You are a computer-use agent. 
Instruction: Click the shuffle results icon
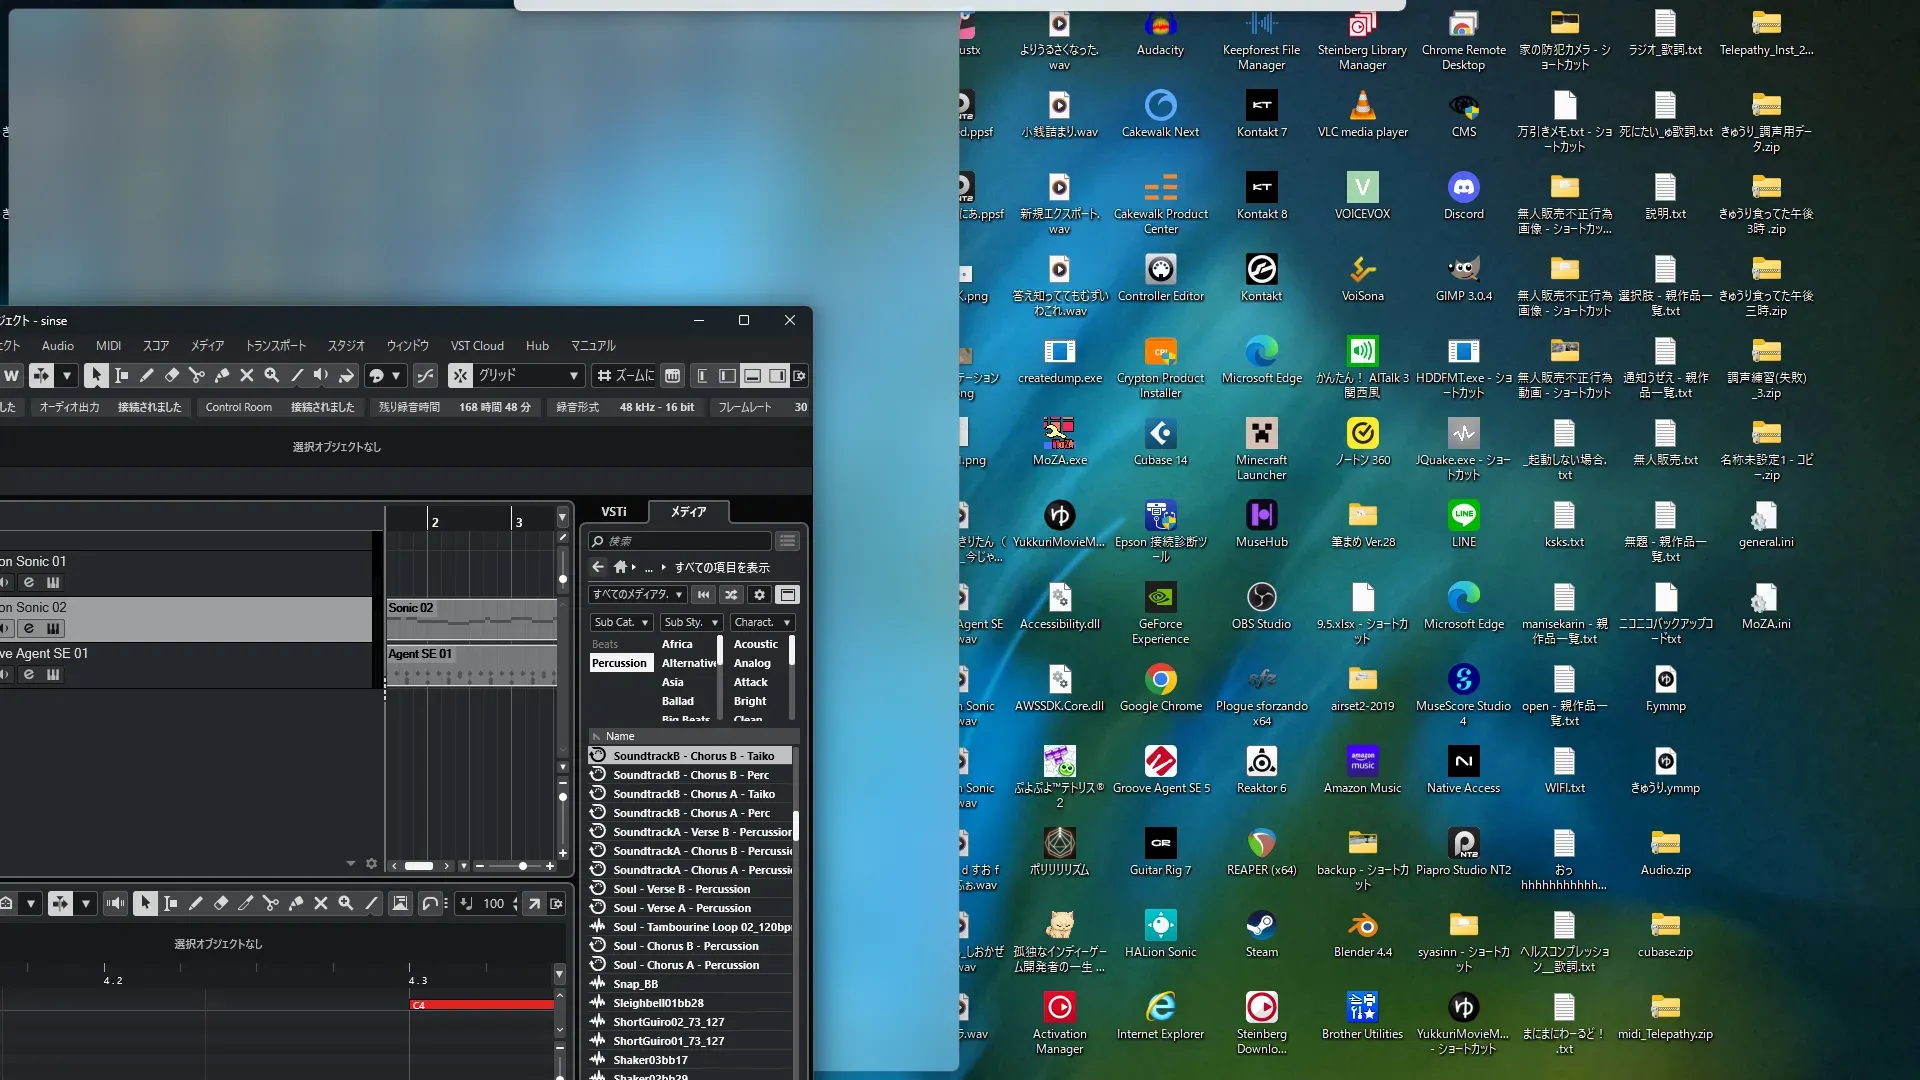(x=732, y=595)
